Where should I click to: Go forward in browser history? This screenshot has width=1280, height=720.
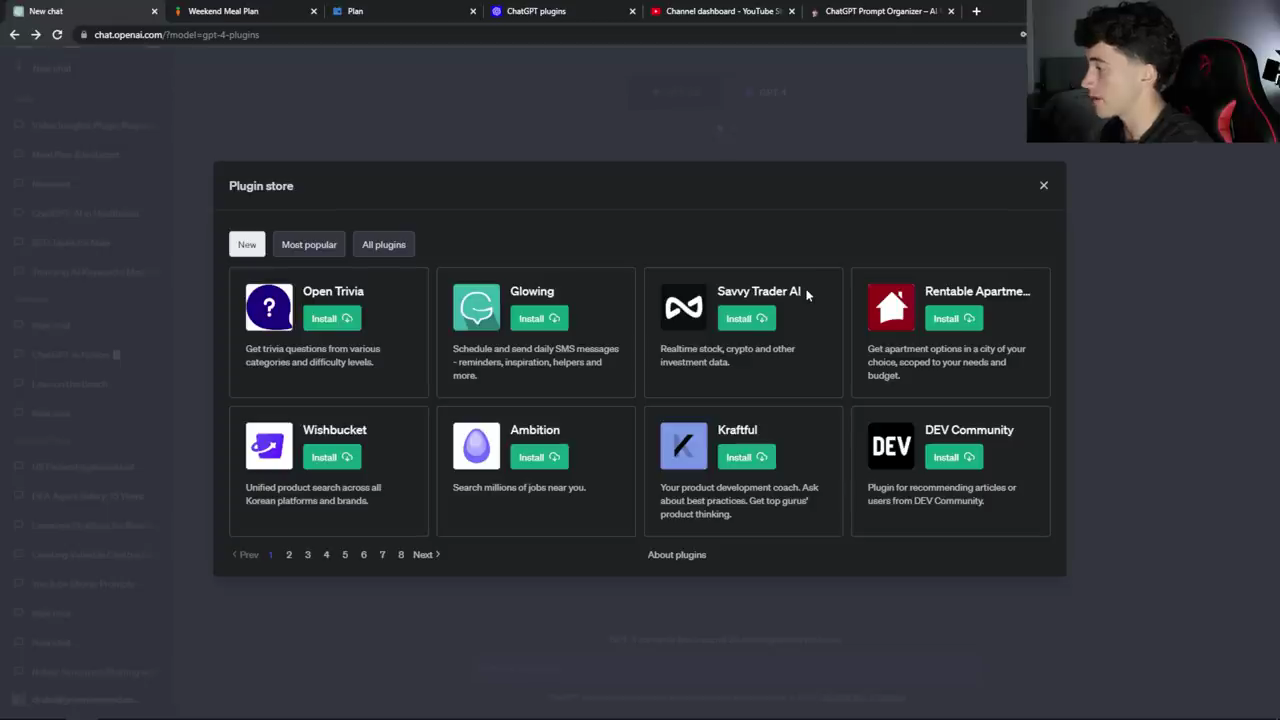(x=35, y=34)
